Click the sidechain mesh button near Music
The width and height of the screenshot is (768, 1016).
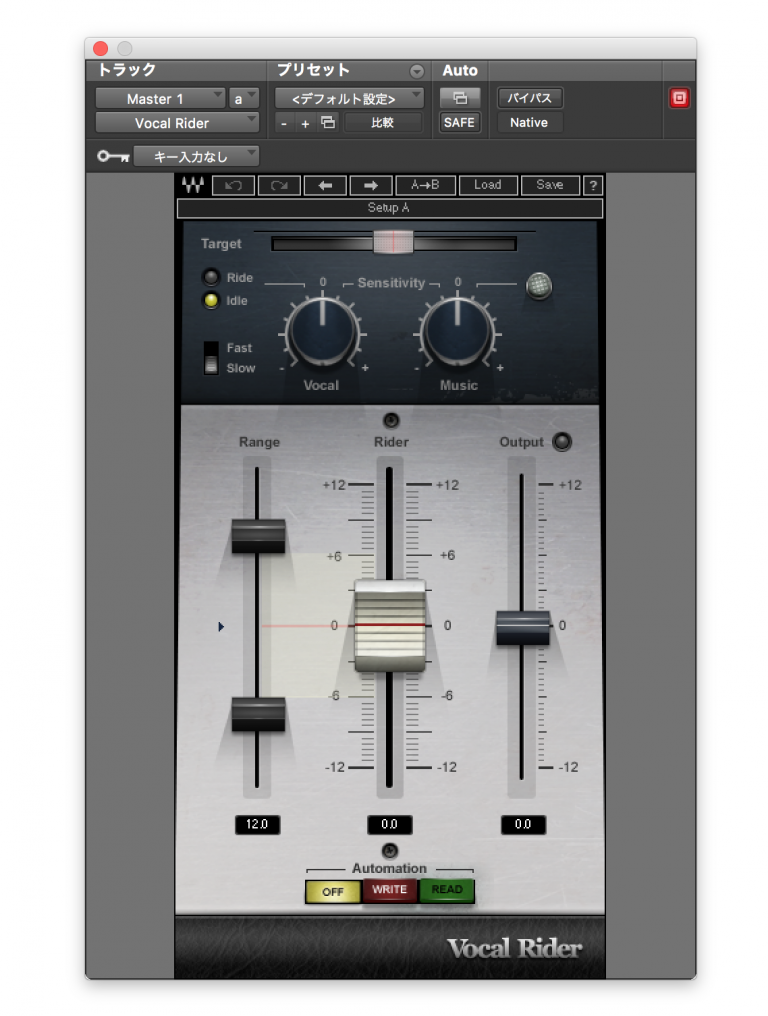tap(539, 285)
